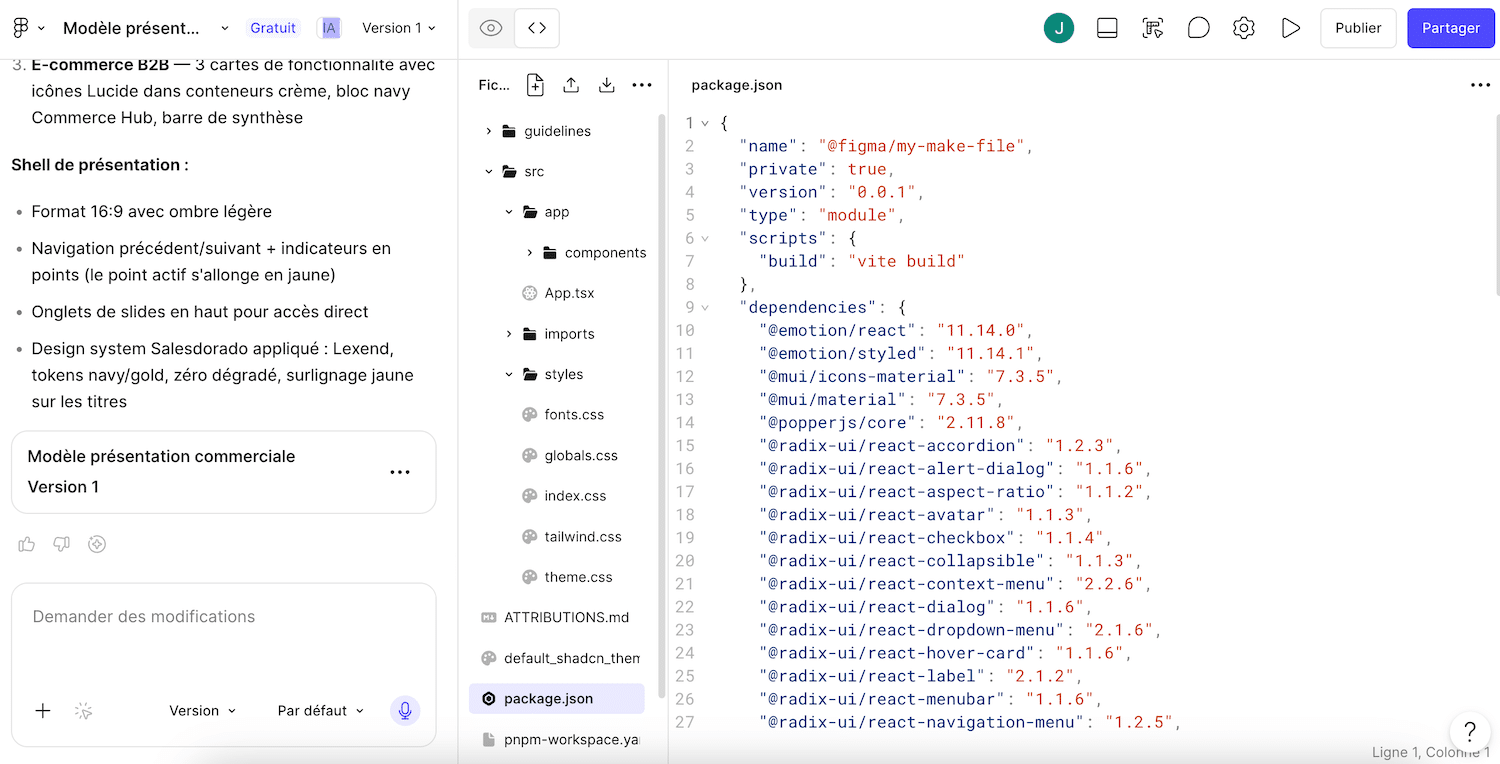
Task: Select package.json in the file tree
Action: 557,699
